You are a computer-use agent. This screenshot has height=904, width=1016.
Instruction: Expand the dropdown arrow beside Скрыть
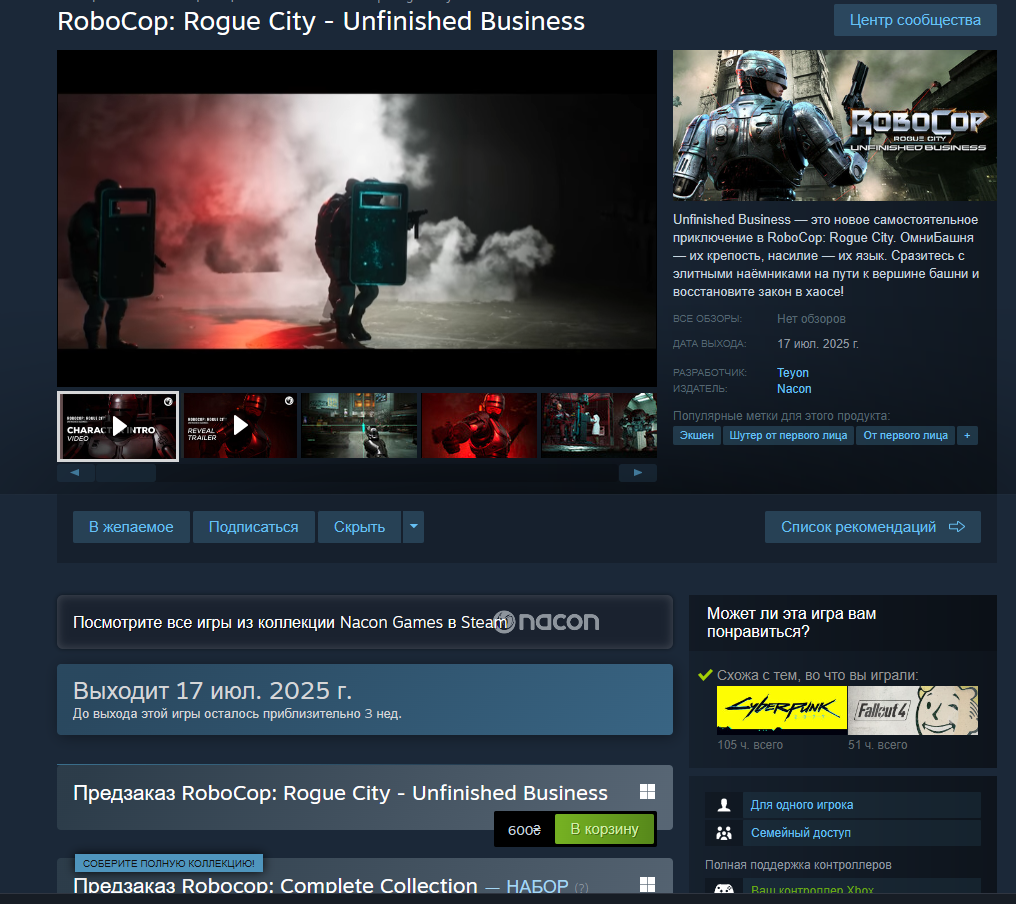click(413, 527)
